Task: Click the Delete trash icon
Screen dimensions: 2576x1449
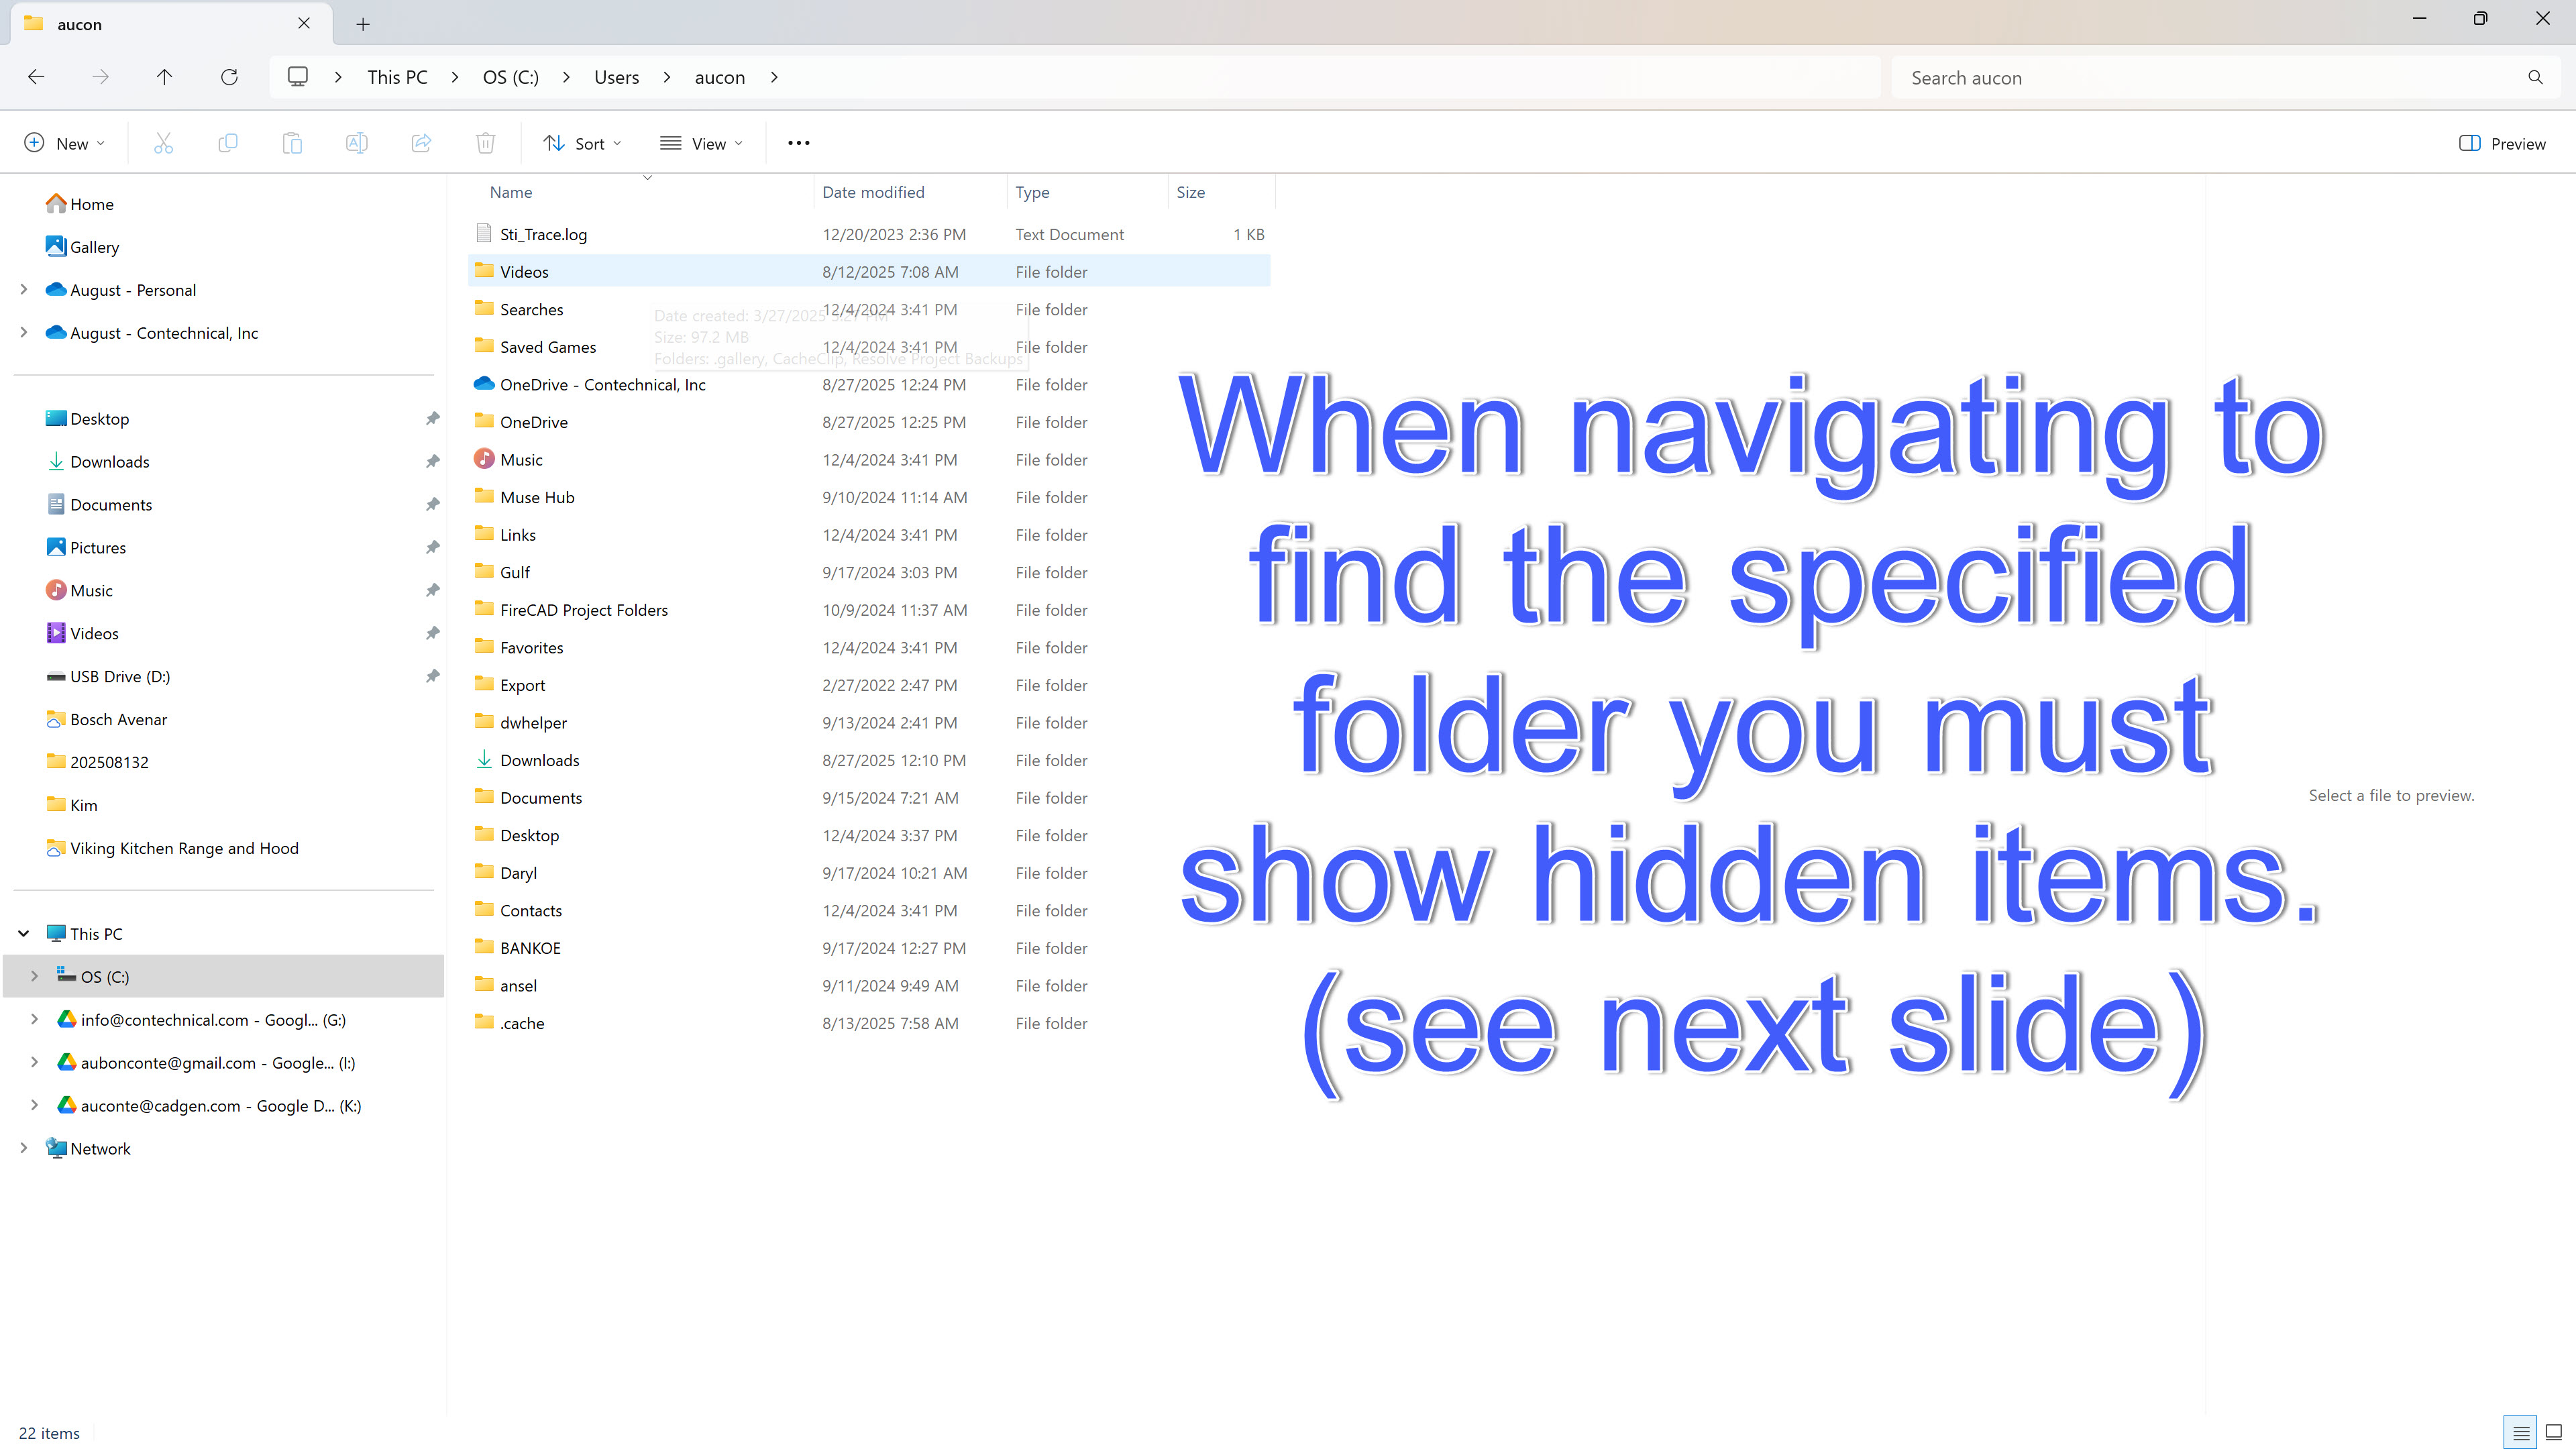Action: (485, 143)
